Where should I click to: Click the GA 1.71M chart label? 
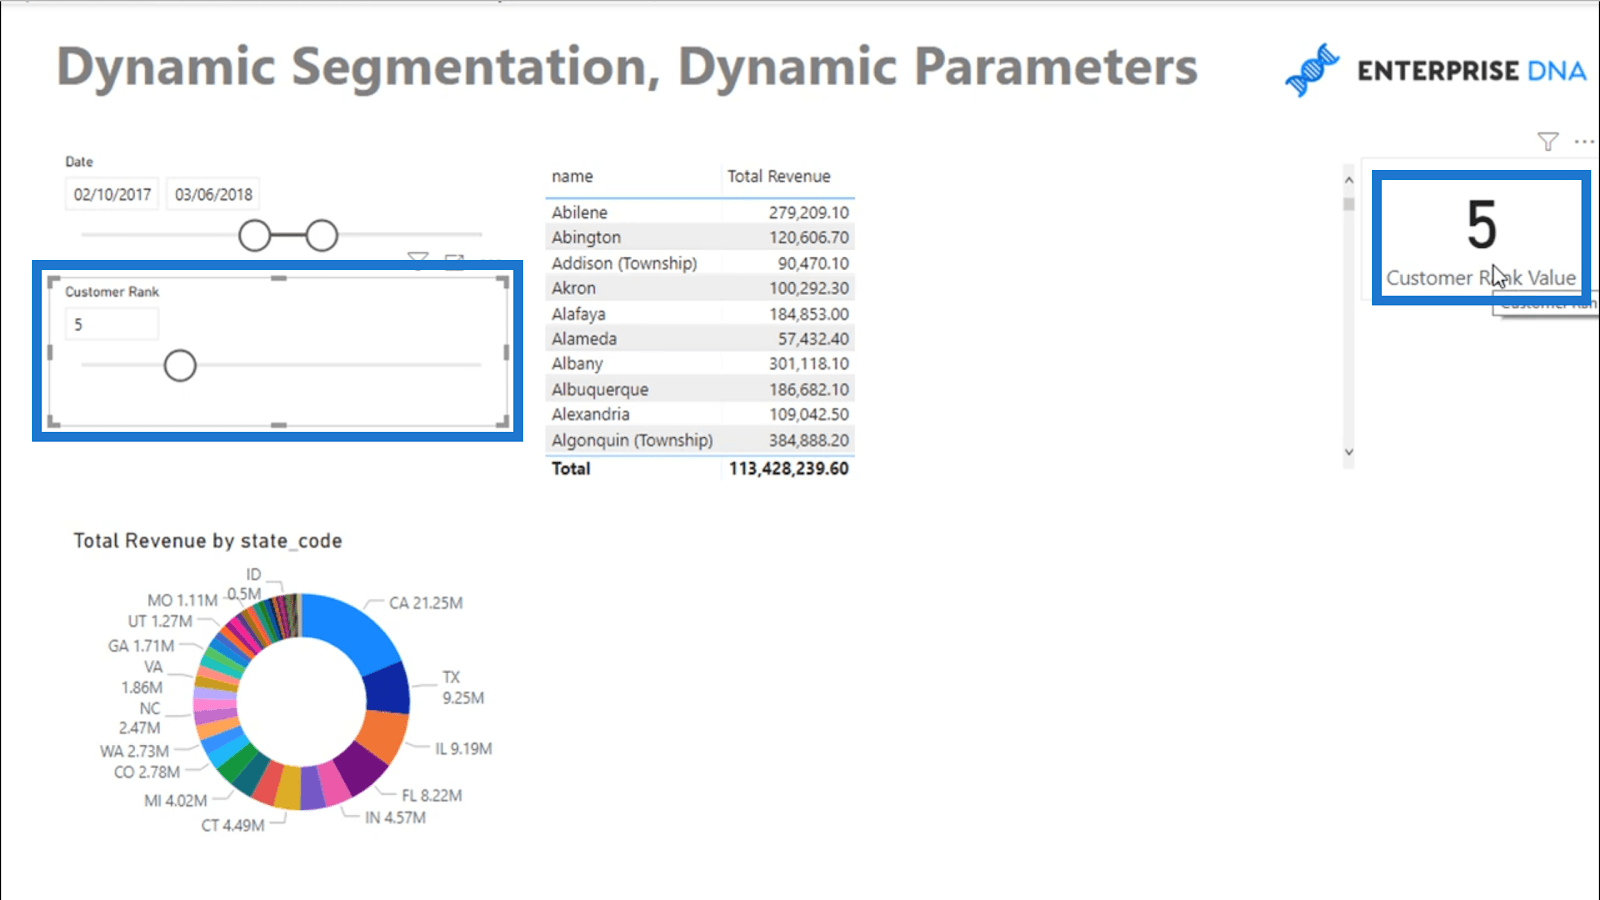click(x=141, y=646)
